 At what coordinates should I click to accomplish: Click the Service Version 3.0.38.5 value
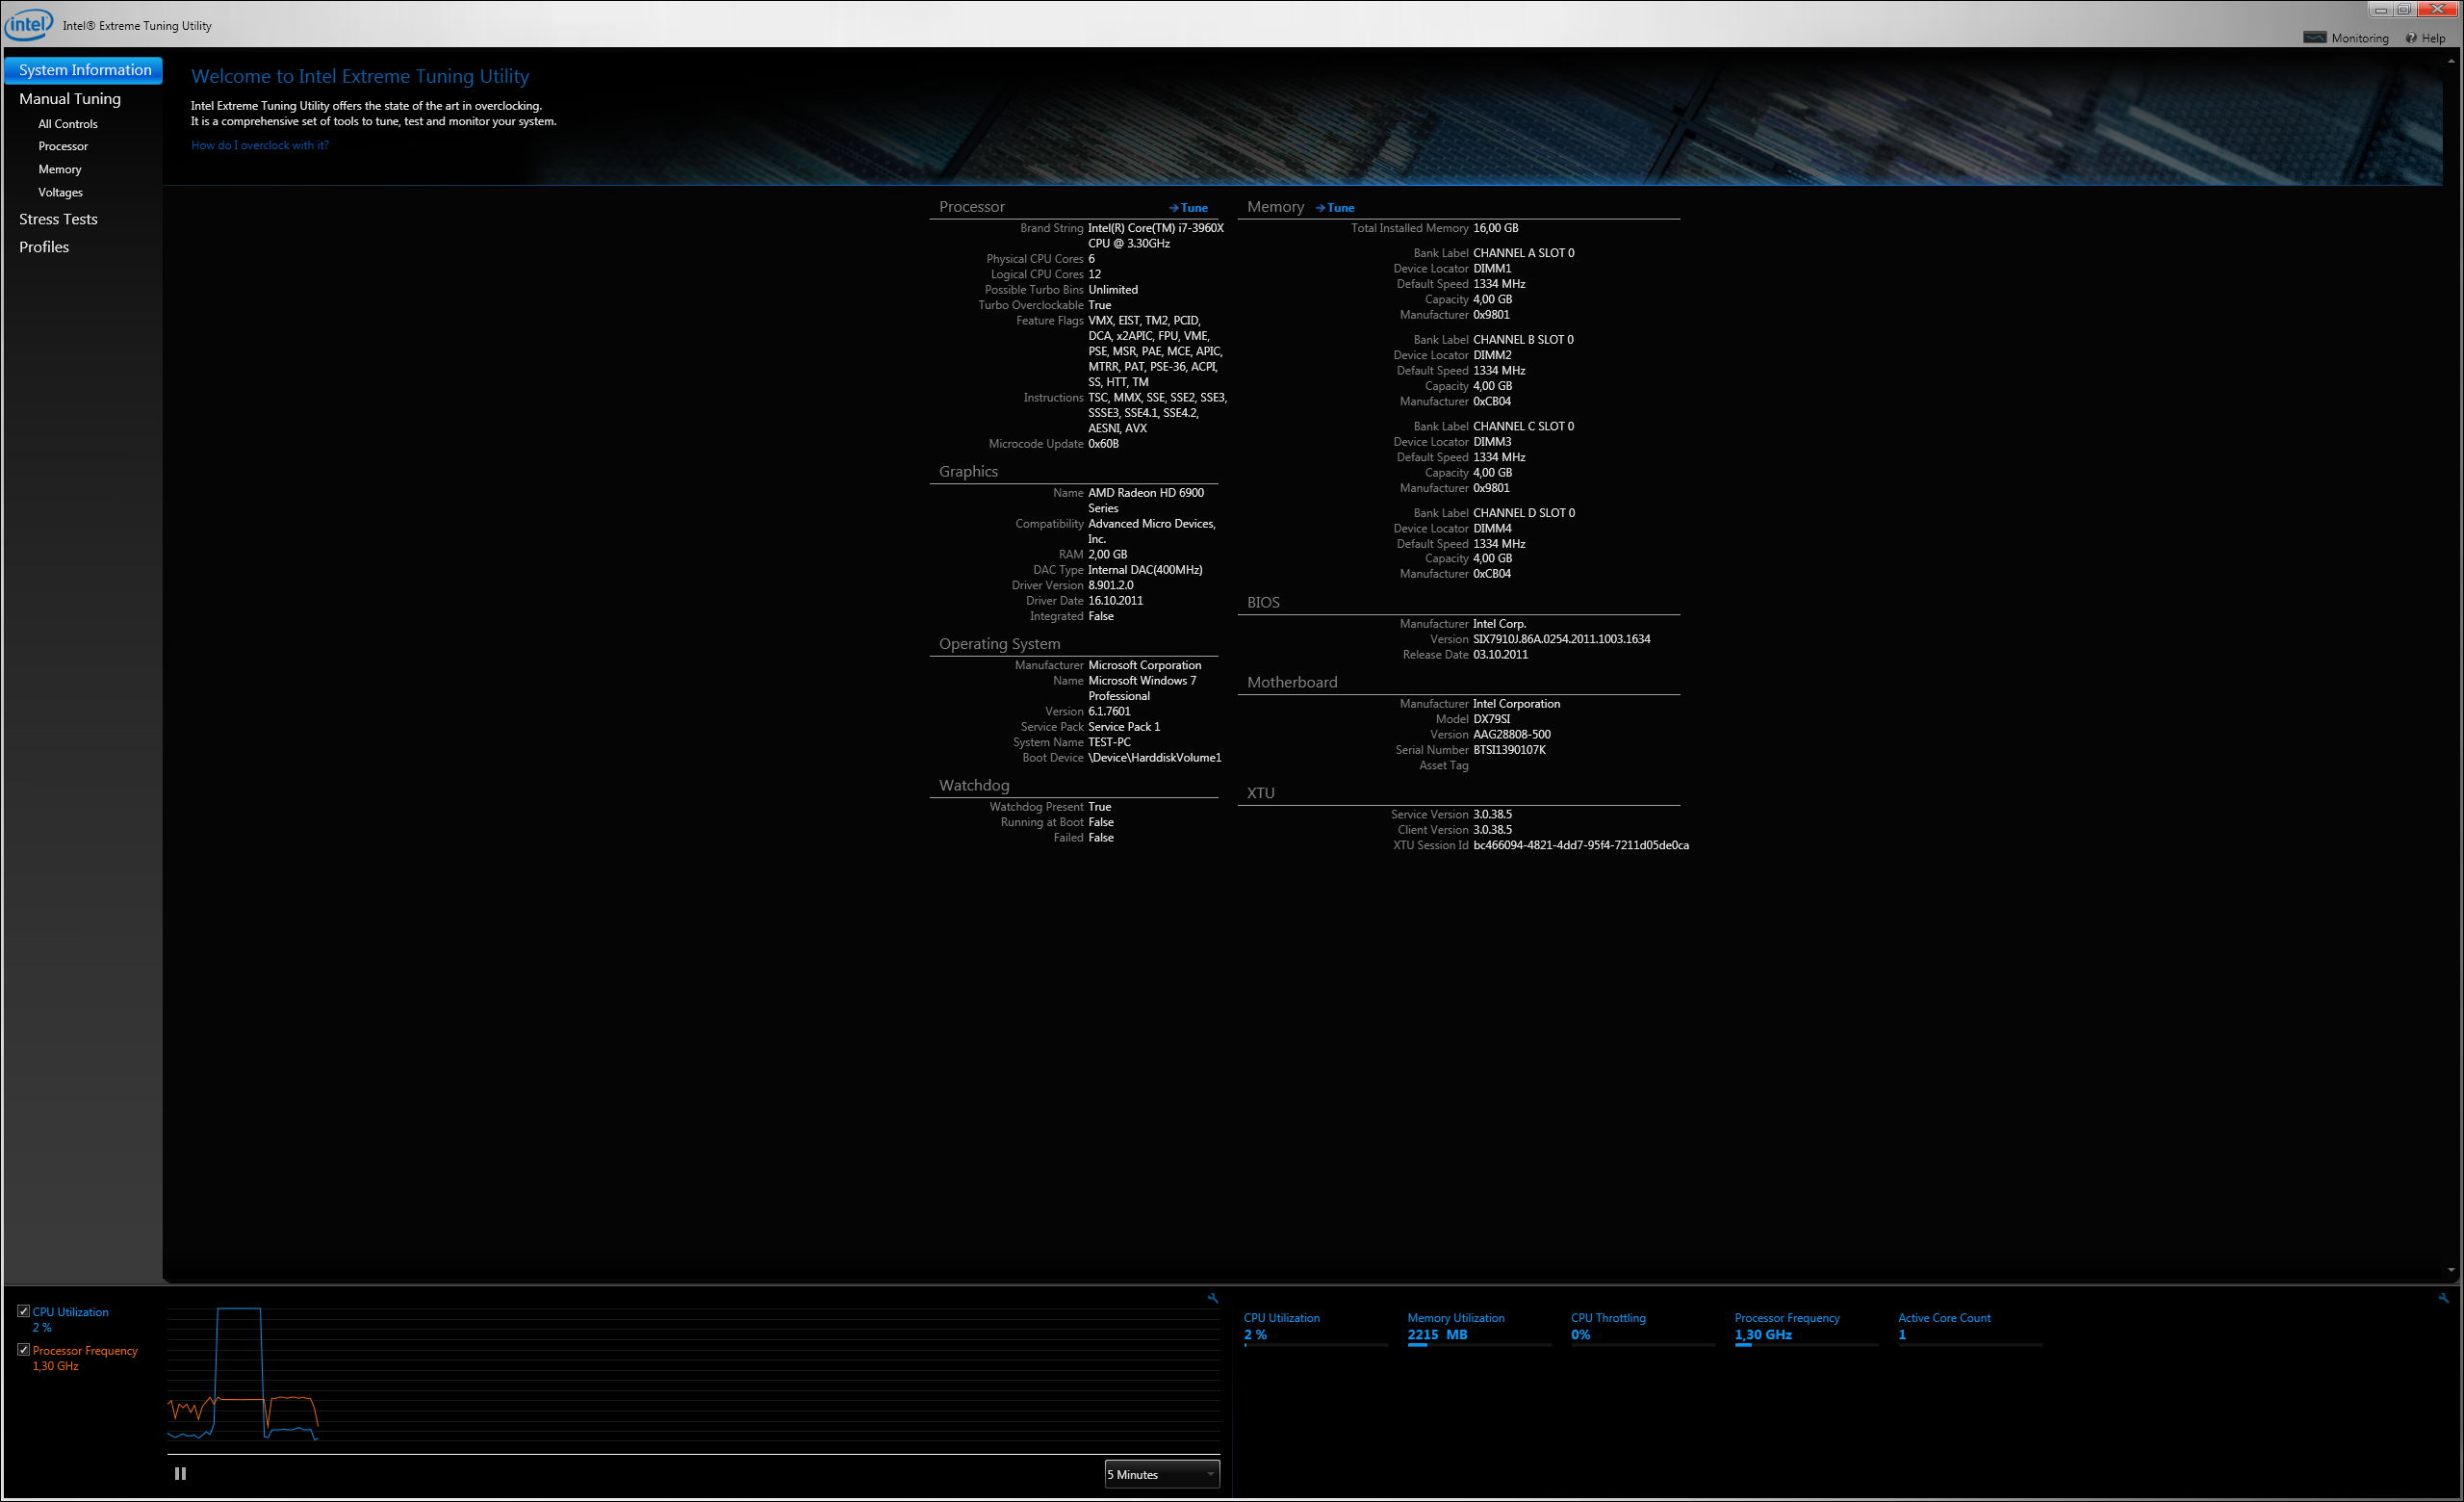(1492, 814)
